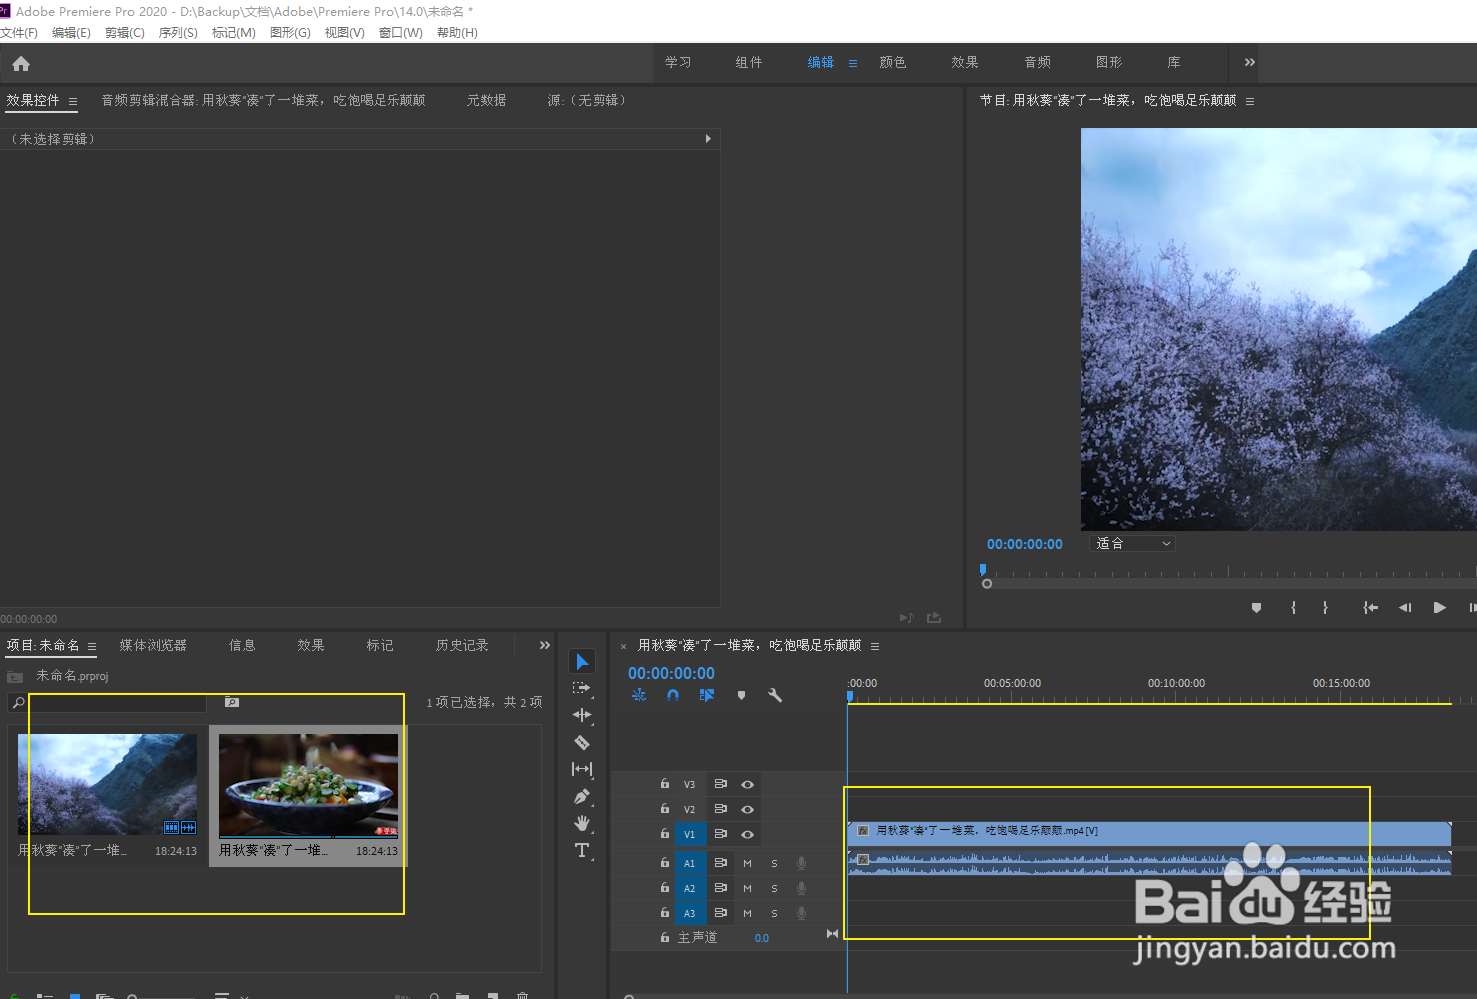Step back one frame

1405,607
